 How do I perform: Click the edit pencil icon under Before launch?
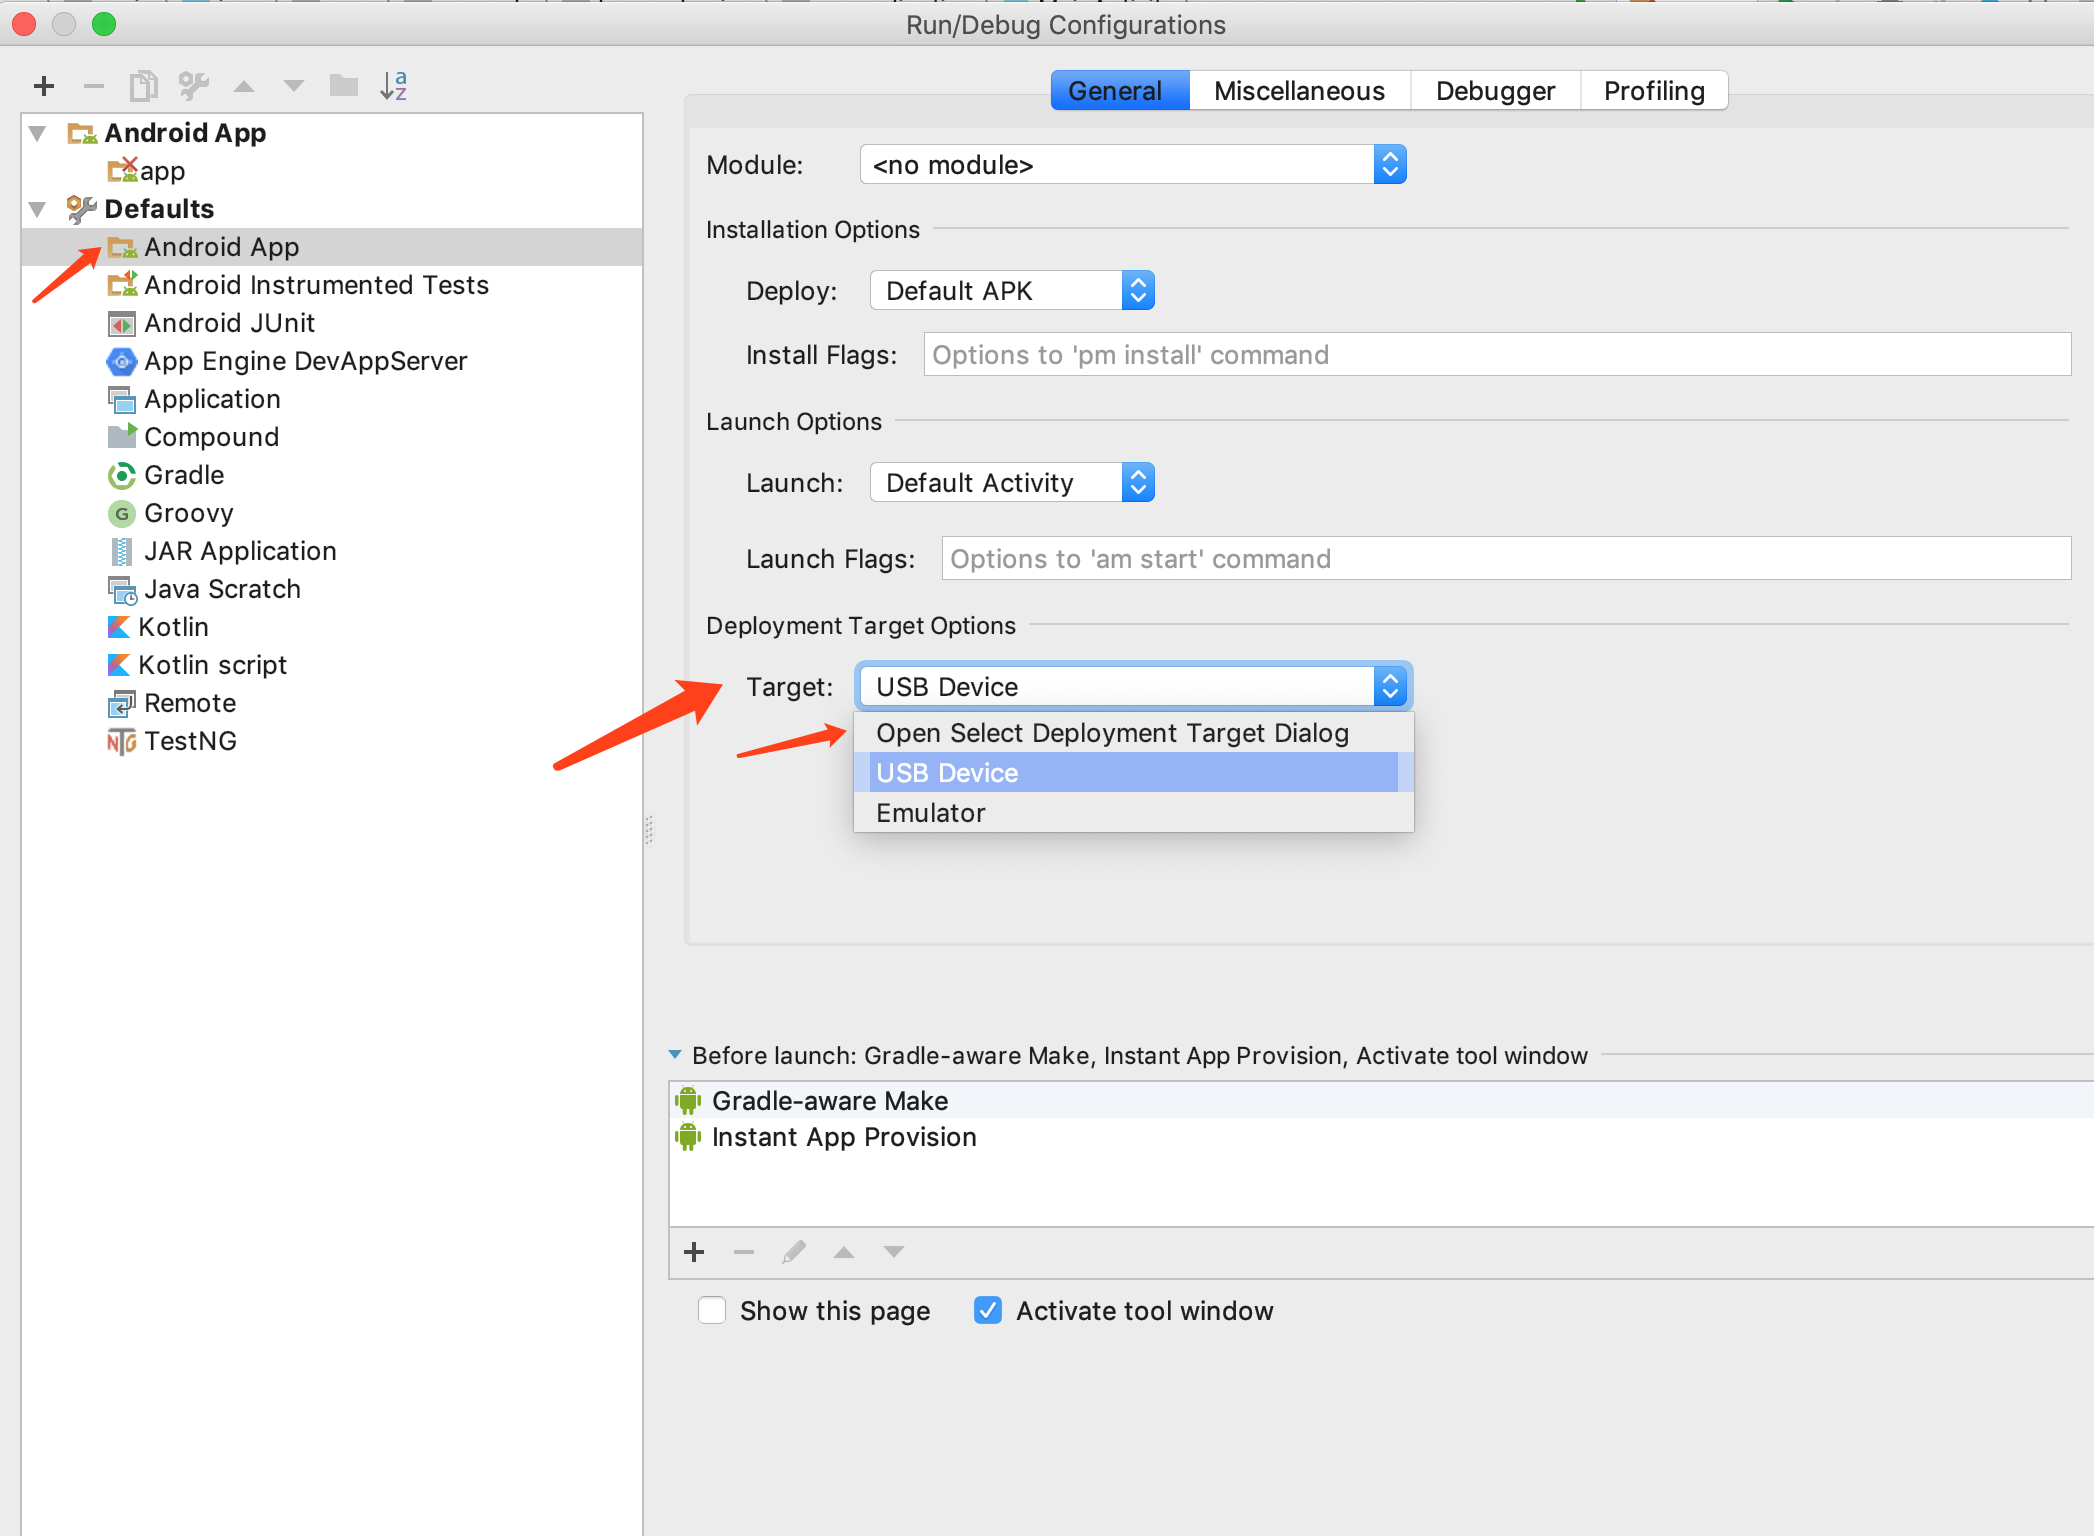coord(794,1251)
